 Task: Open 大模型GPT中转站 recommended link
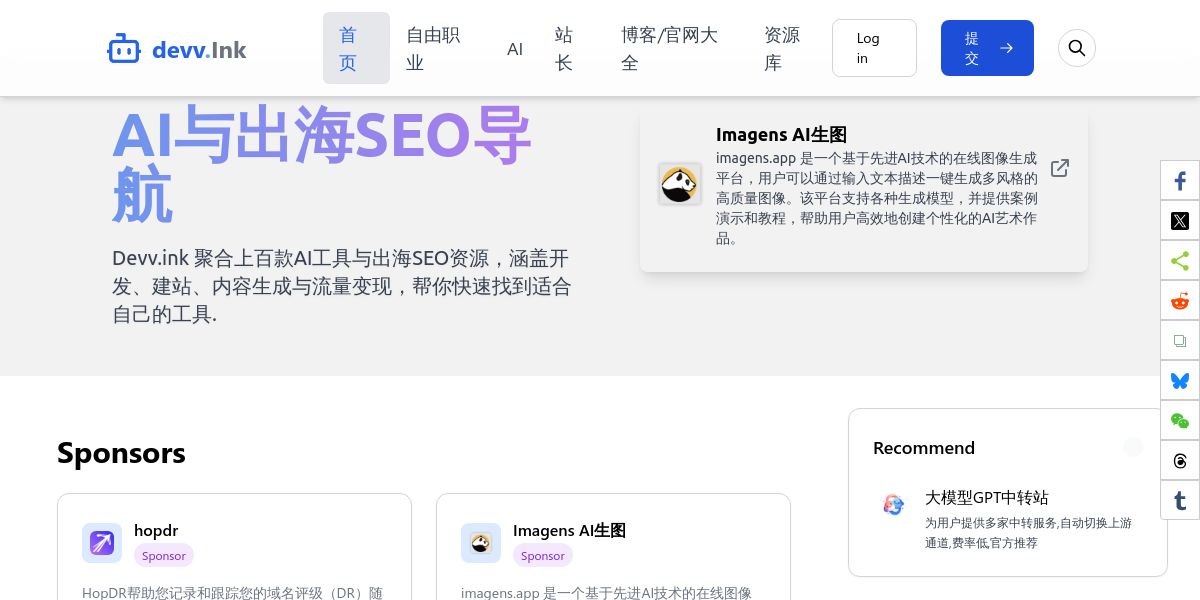click(987, 497)
